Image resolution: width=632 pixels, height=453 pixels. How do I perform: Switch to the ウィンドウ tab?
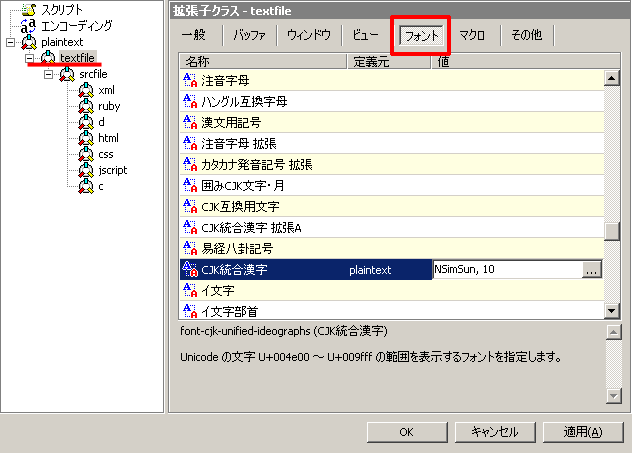[x=309, y=35]
